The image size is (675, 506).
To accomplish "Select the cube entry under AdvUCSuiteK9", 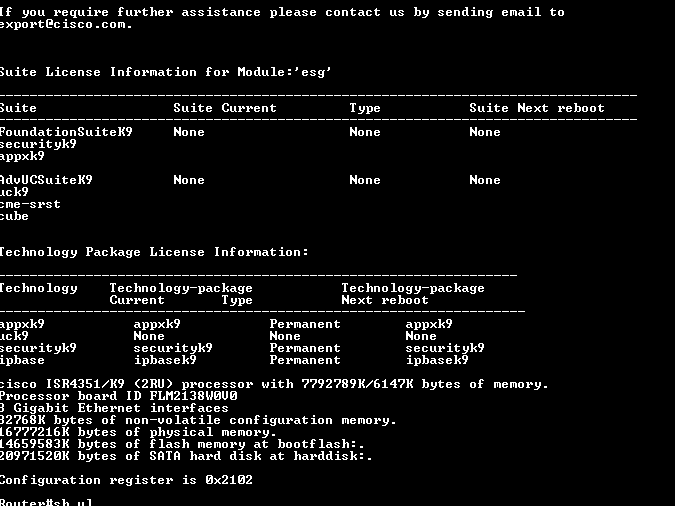I will tap(14, 216).
